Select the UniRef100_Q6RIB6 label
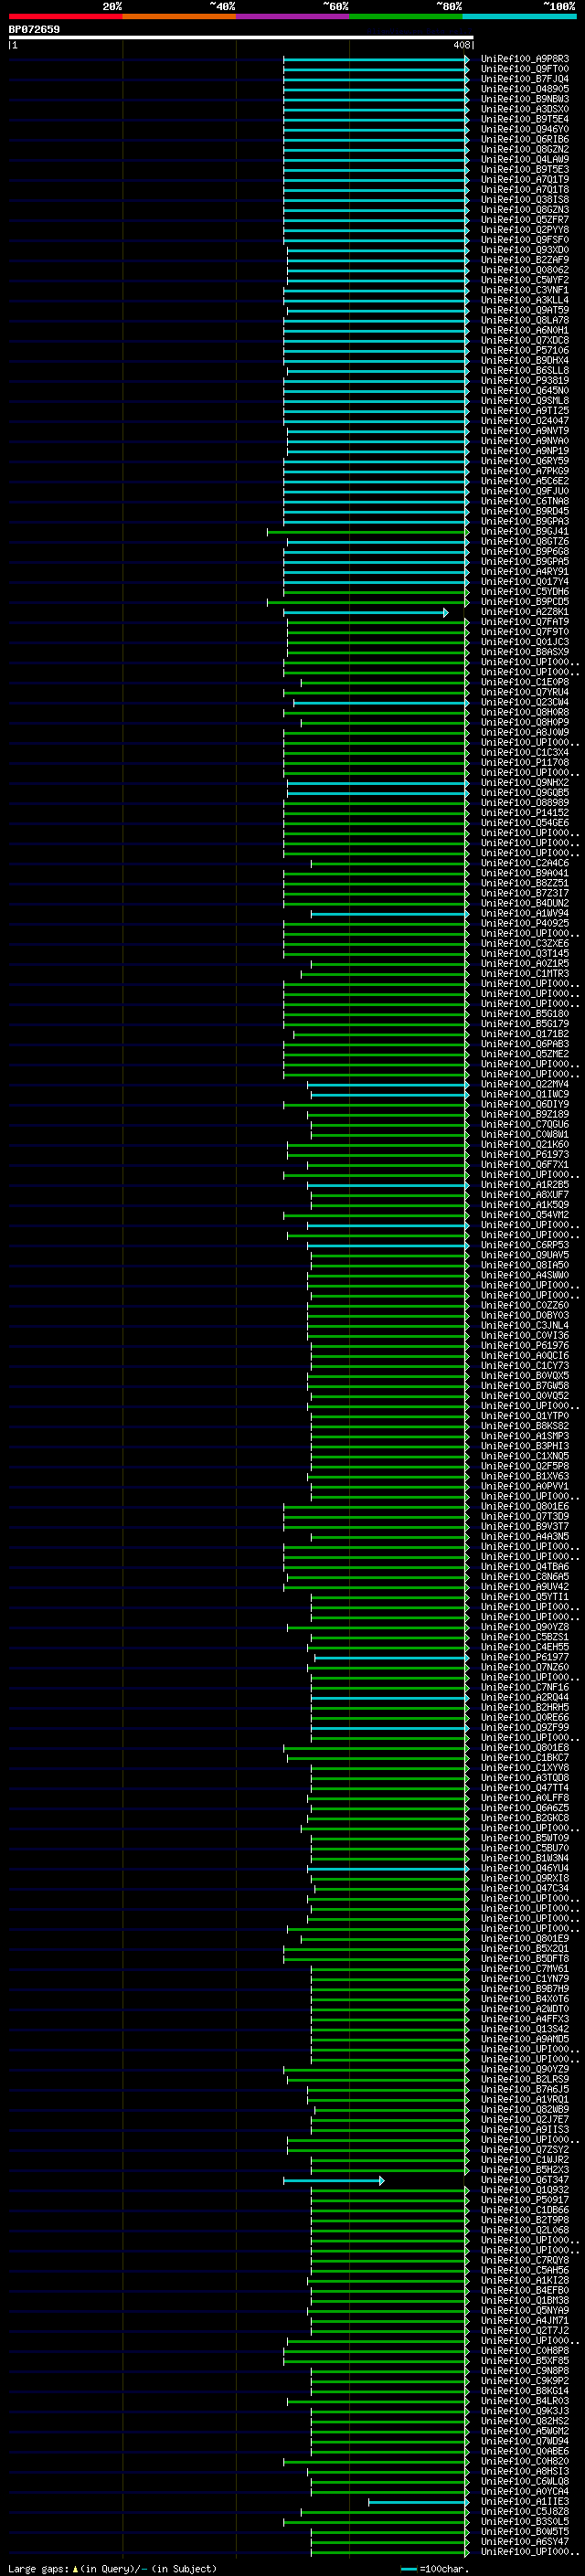The height and width of the screenshot is (2576, 585). click(x=525, y=139)
